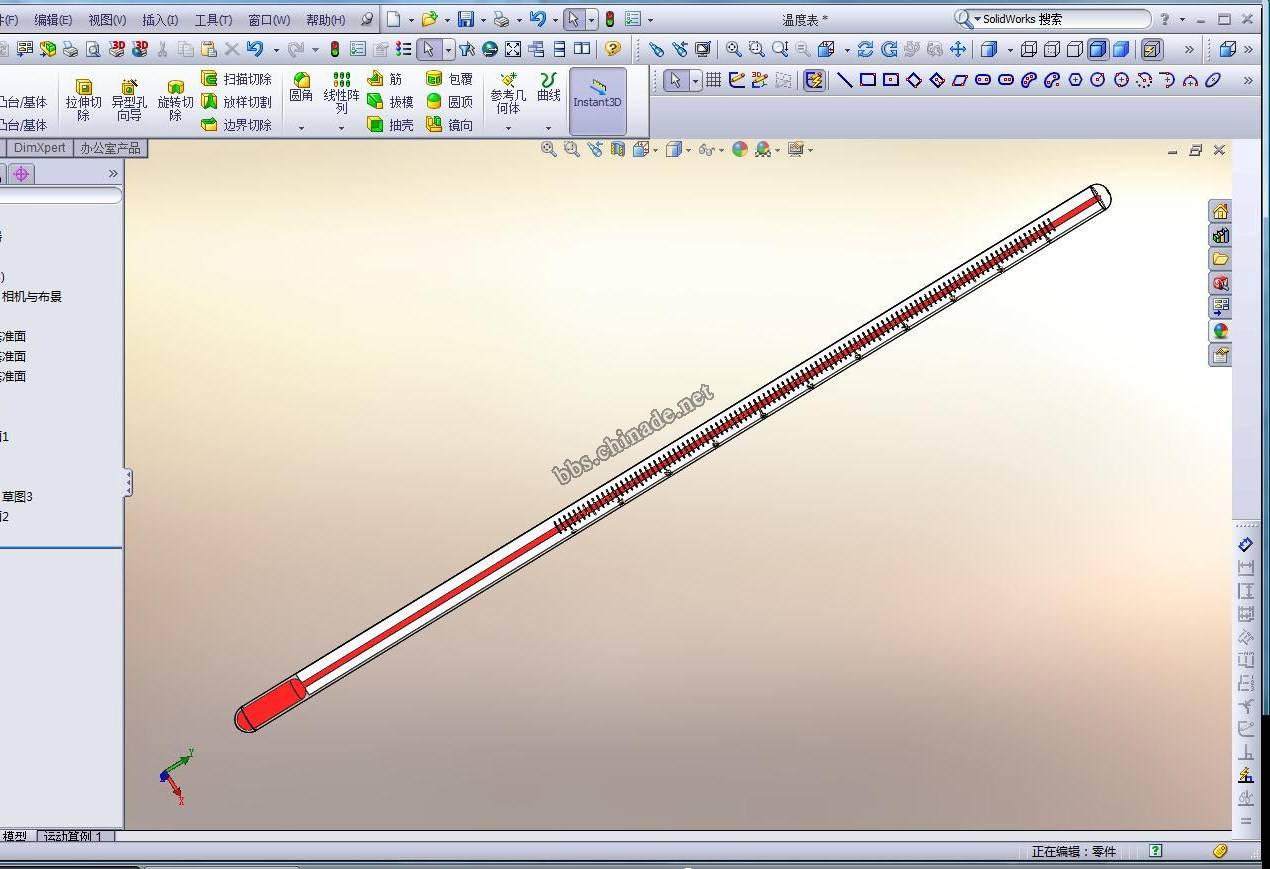This screenshot has width=1270, height=869.
Task: Switch to Shaded display style without edges
Action: tap(1121, 49)
